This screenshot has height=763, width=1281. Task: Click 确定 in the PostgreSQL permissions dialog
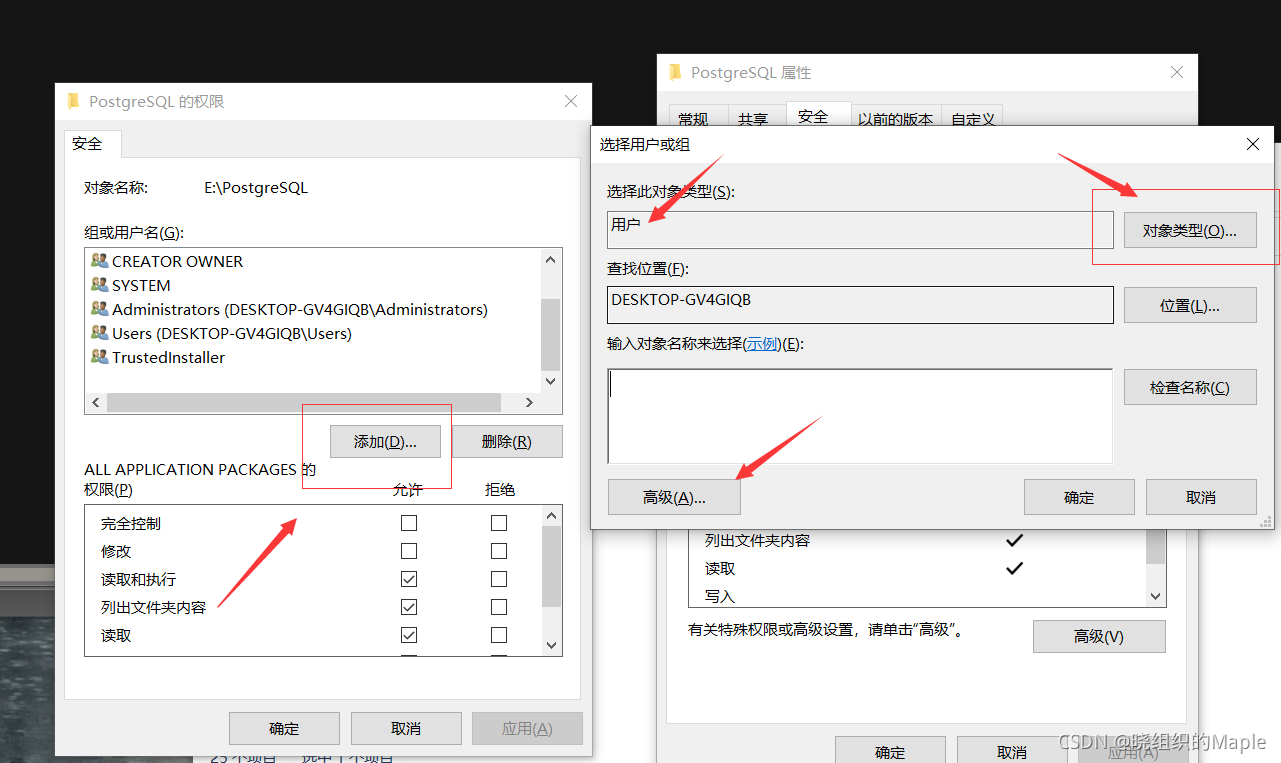coord(284,728)
